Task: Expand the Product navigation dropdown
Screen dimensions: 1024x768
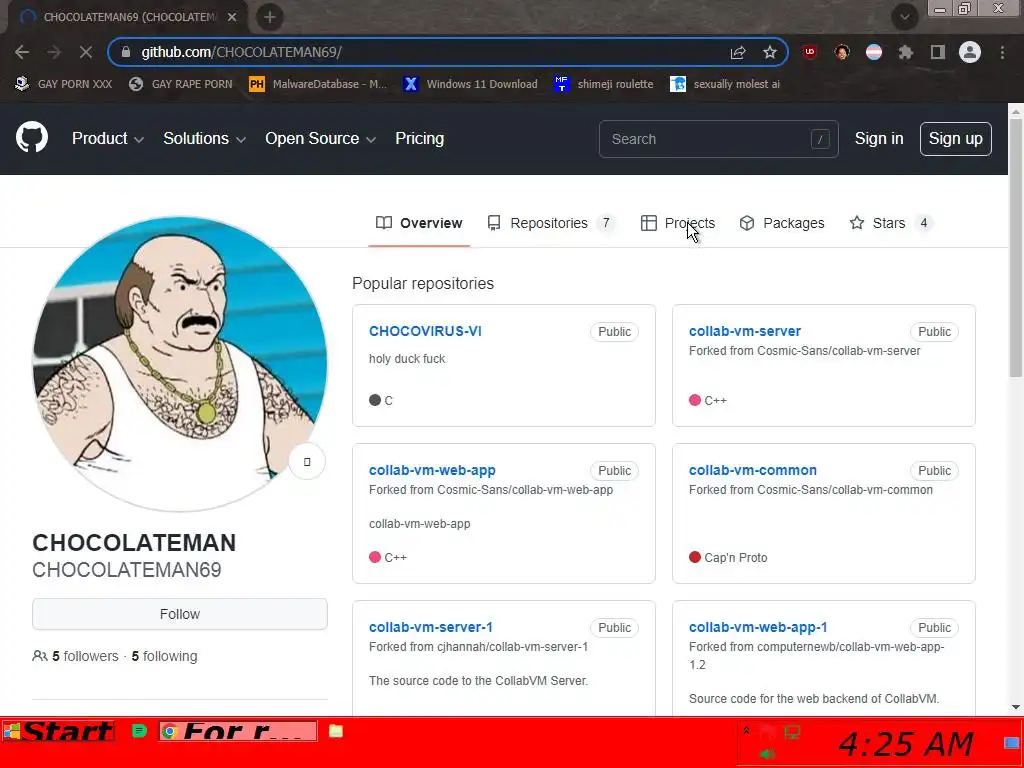Action: [x=108, y=138]
